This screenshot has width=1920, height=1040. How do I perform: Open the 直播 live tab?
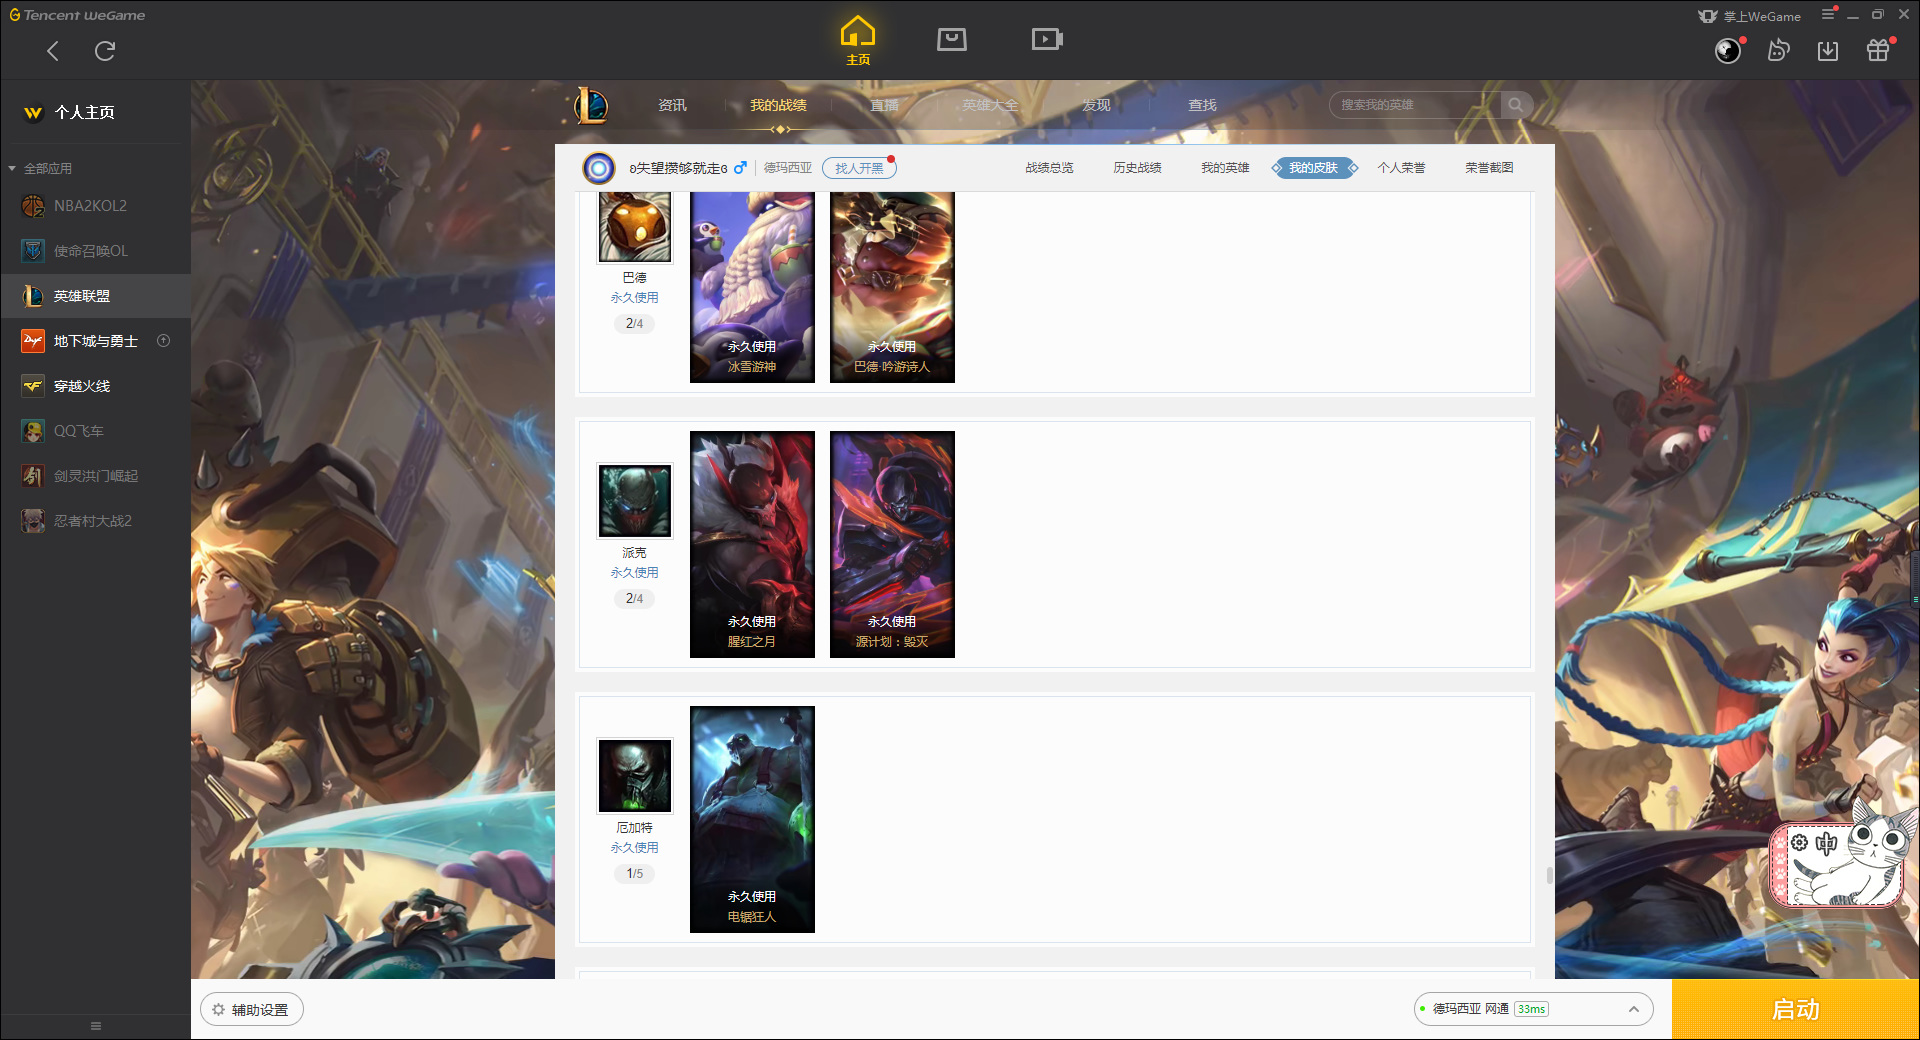point(884,105)
